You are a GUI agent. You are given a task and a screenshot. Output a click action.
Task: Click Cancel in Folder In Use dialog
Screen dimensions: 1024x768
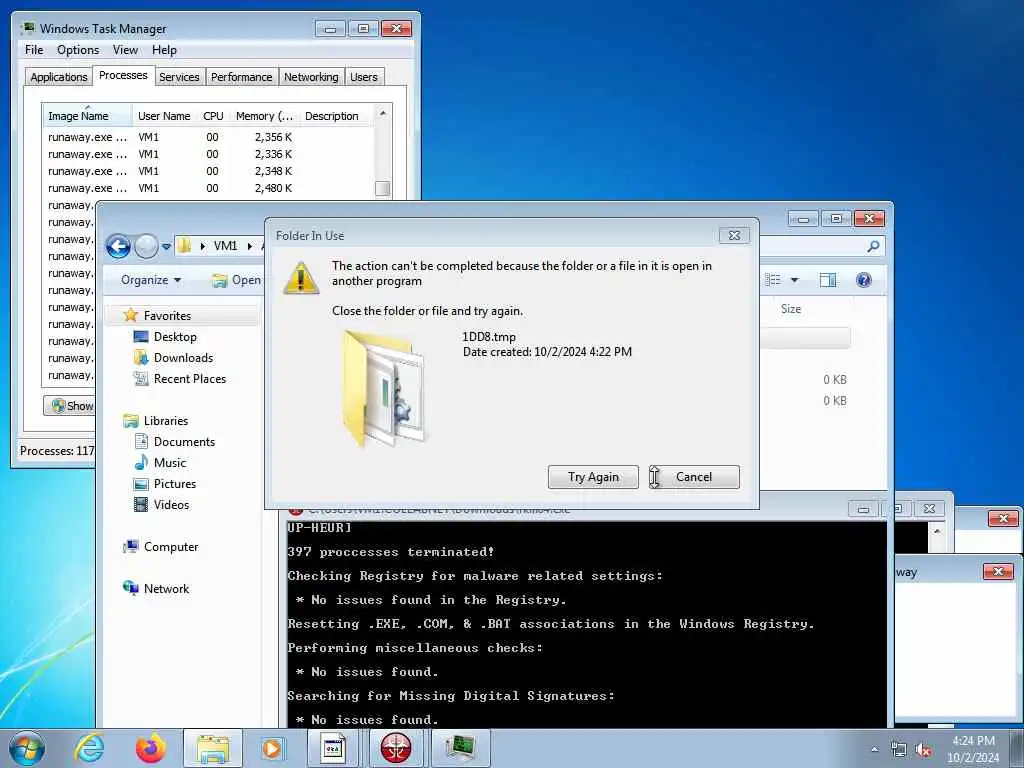pos(694,477)
